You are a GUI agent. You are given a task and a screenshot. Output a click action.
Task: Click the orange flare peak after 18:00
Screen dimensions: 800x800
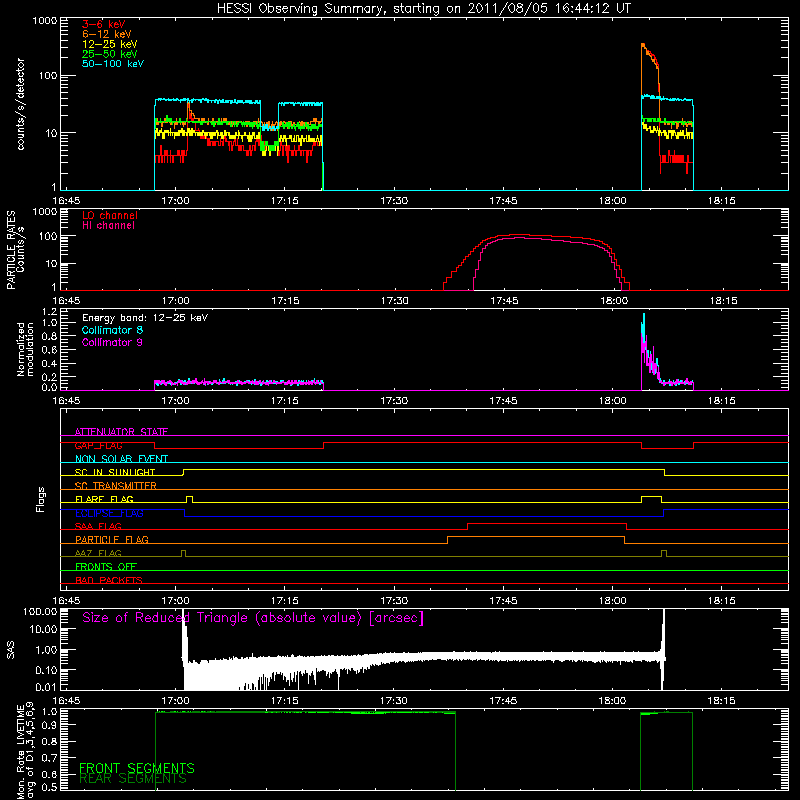(x=650, y=56)
